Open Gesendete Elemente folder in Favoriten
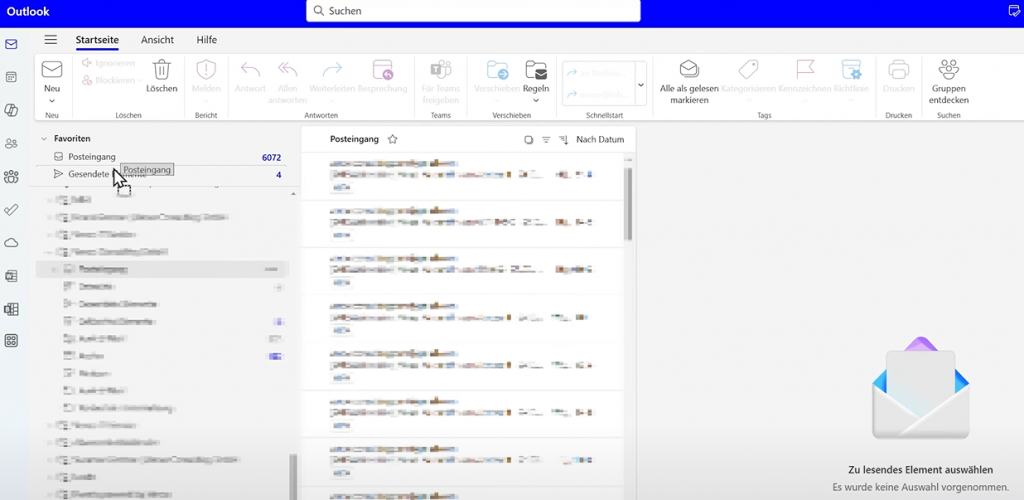 coord(162,174)
